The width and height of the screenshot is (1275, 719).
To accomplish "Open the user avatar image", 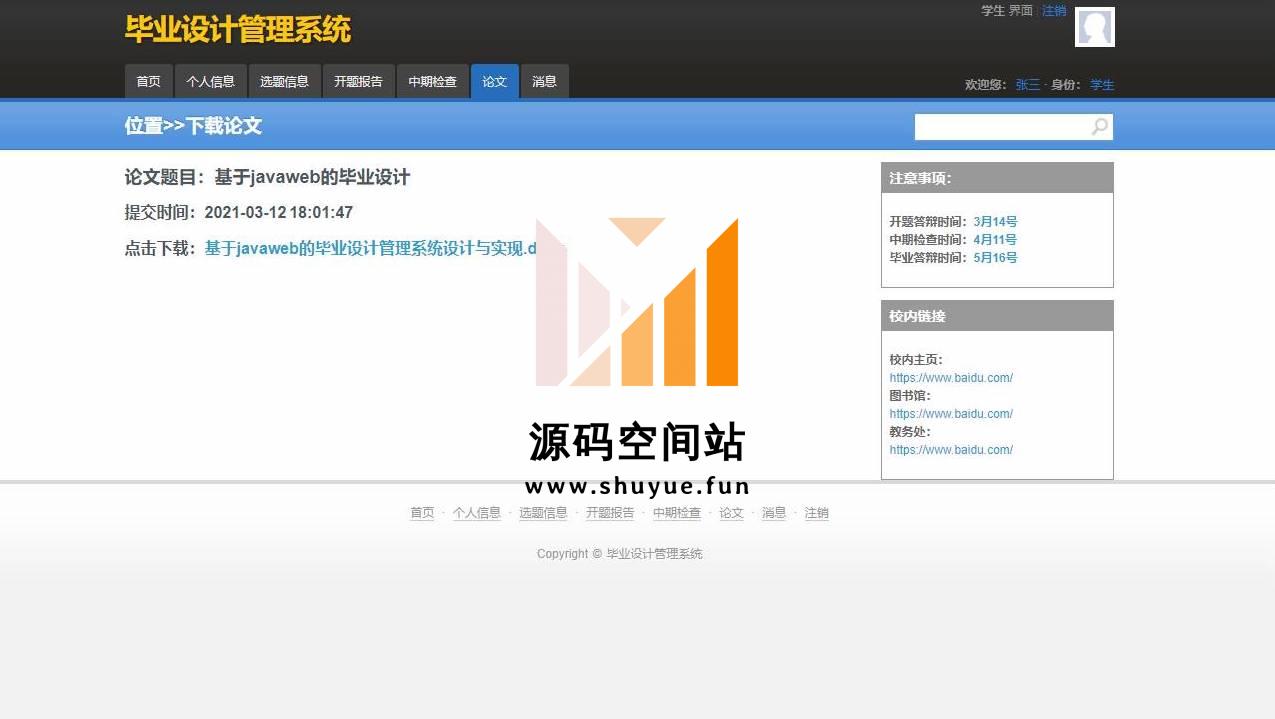I will [x=1095, y=27].
